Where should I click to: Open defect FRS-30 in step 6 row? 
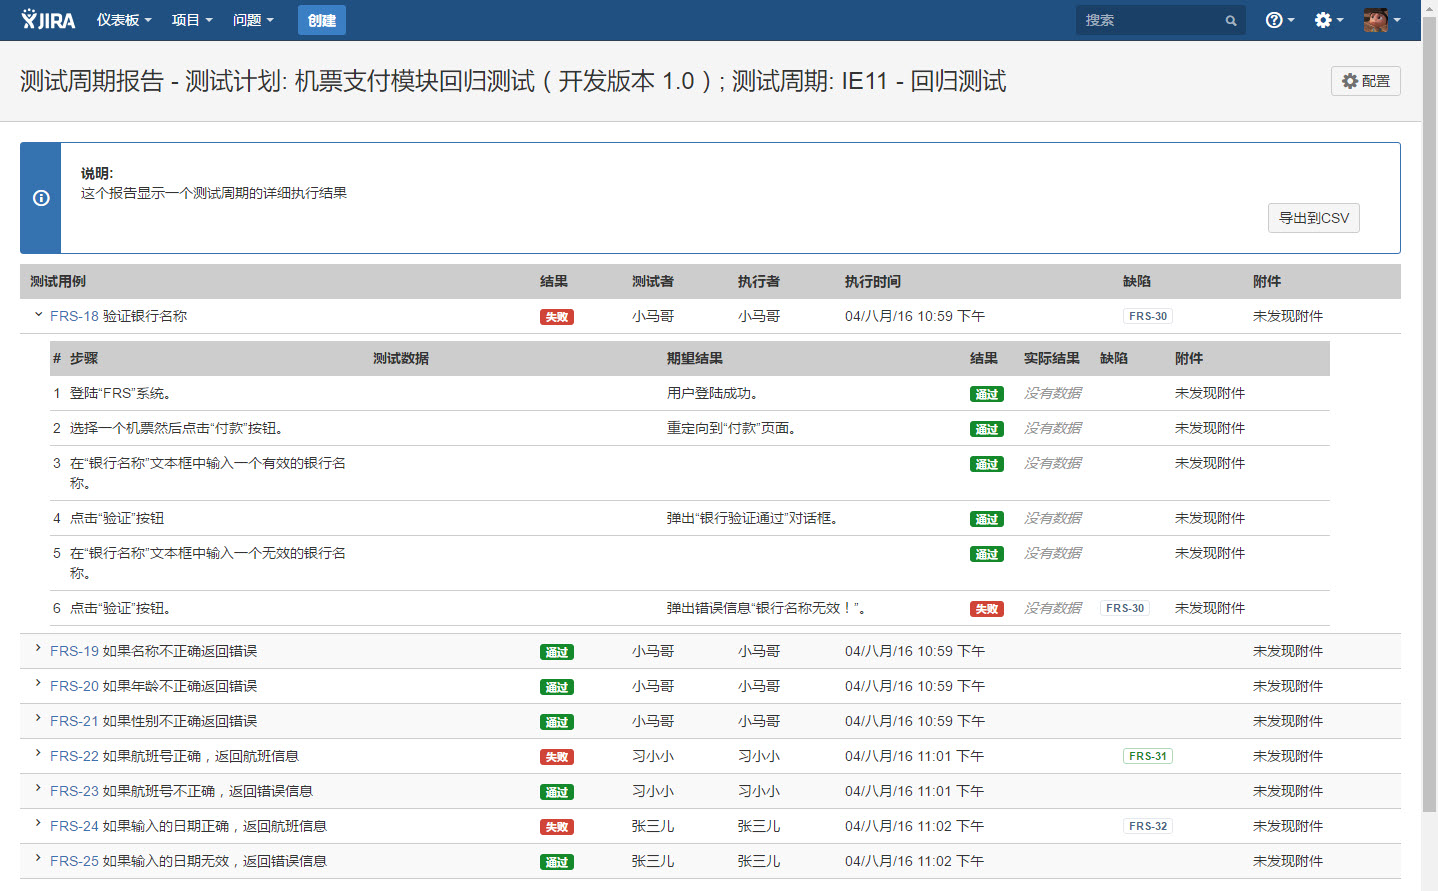pos(1125,608)
